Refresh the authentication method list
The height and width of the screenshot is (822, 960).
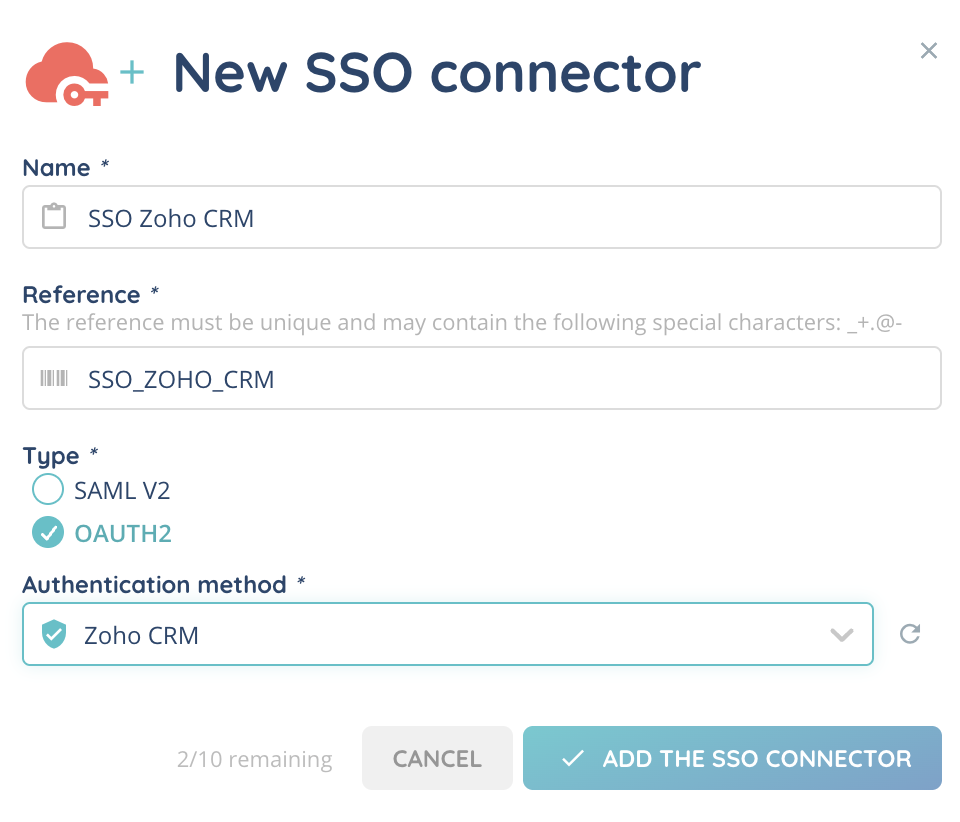(x=909, y=634)
